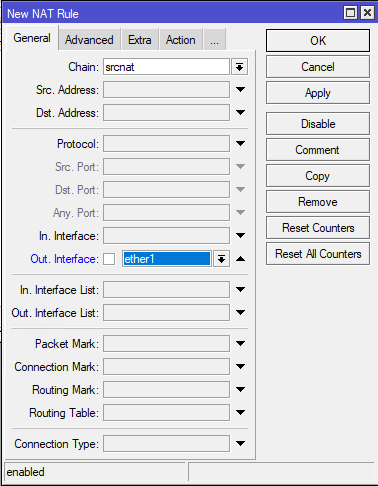Switch to the Advanced tab
Screen dimensions: 378x486
[x=89, y=40]
